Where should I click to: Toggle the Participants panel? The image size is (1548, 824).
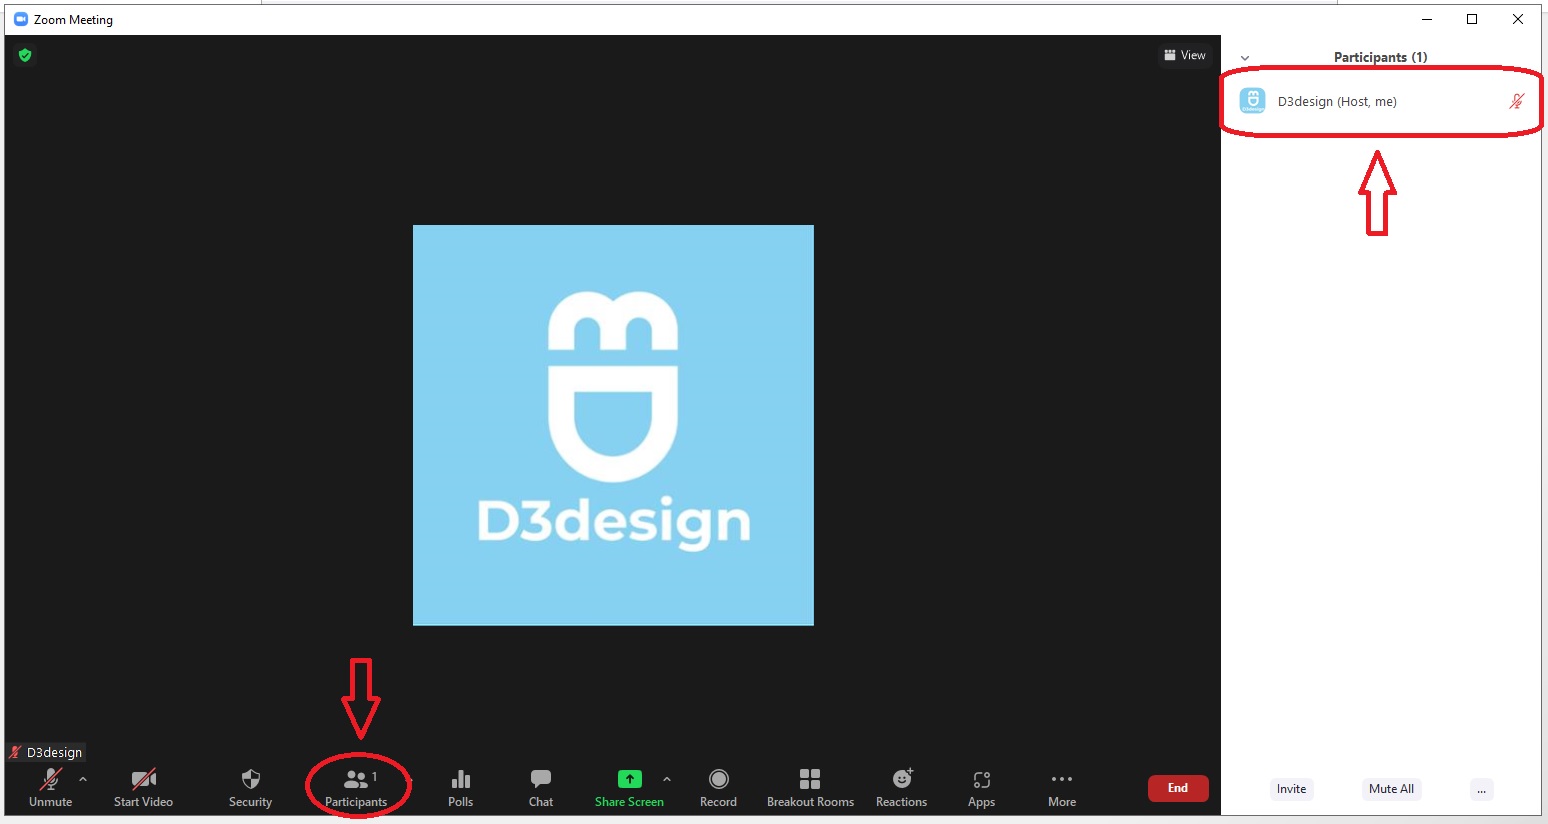[x=356, y=787]
